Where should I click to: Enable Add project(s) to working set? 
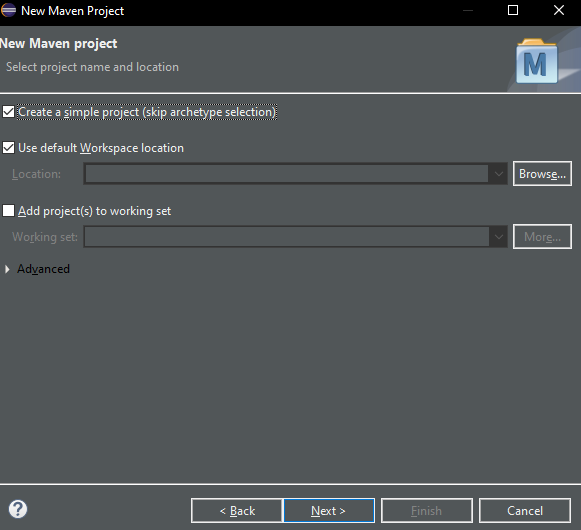coord(9,211)
